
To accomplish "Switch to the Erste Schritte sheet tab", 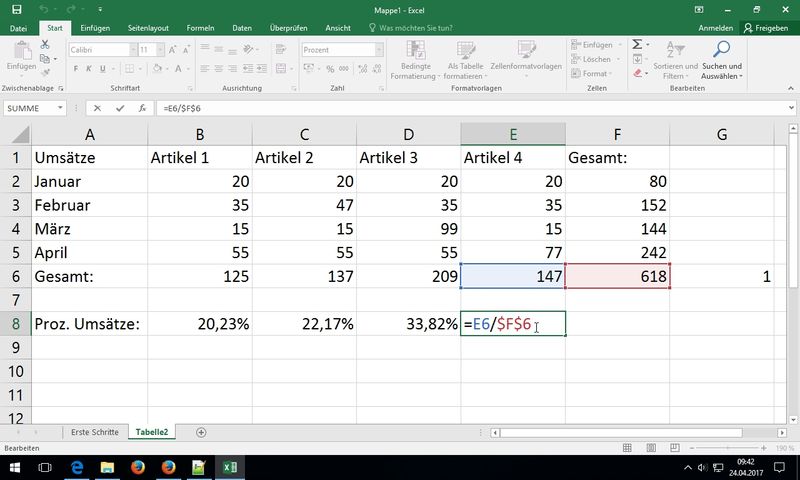I will [x=95, y=432].
